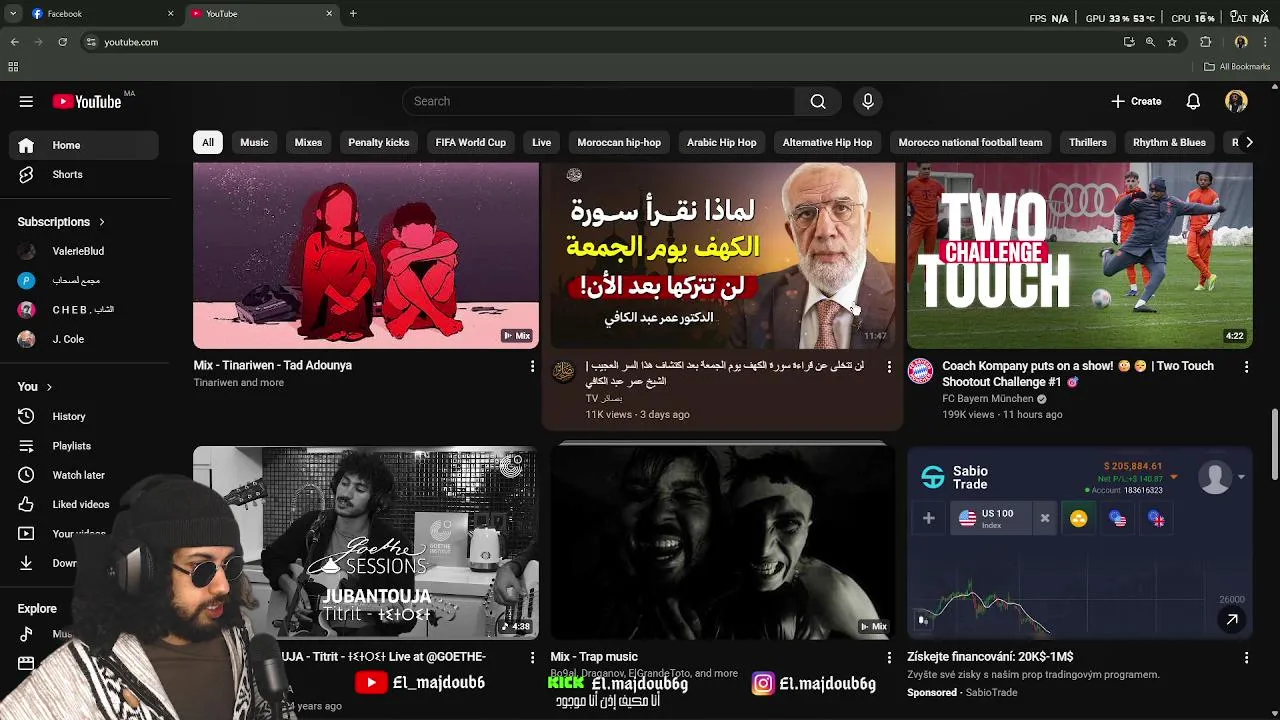Open options for Two Touch Shootout video
The width and height of the screenshot is (1280, 720).
[1246, 367]
